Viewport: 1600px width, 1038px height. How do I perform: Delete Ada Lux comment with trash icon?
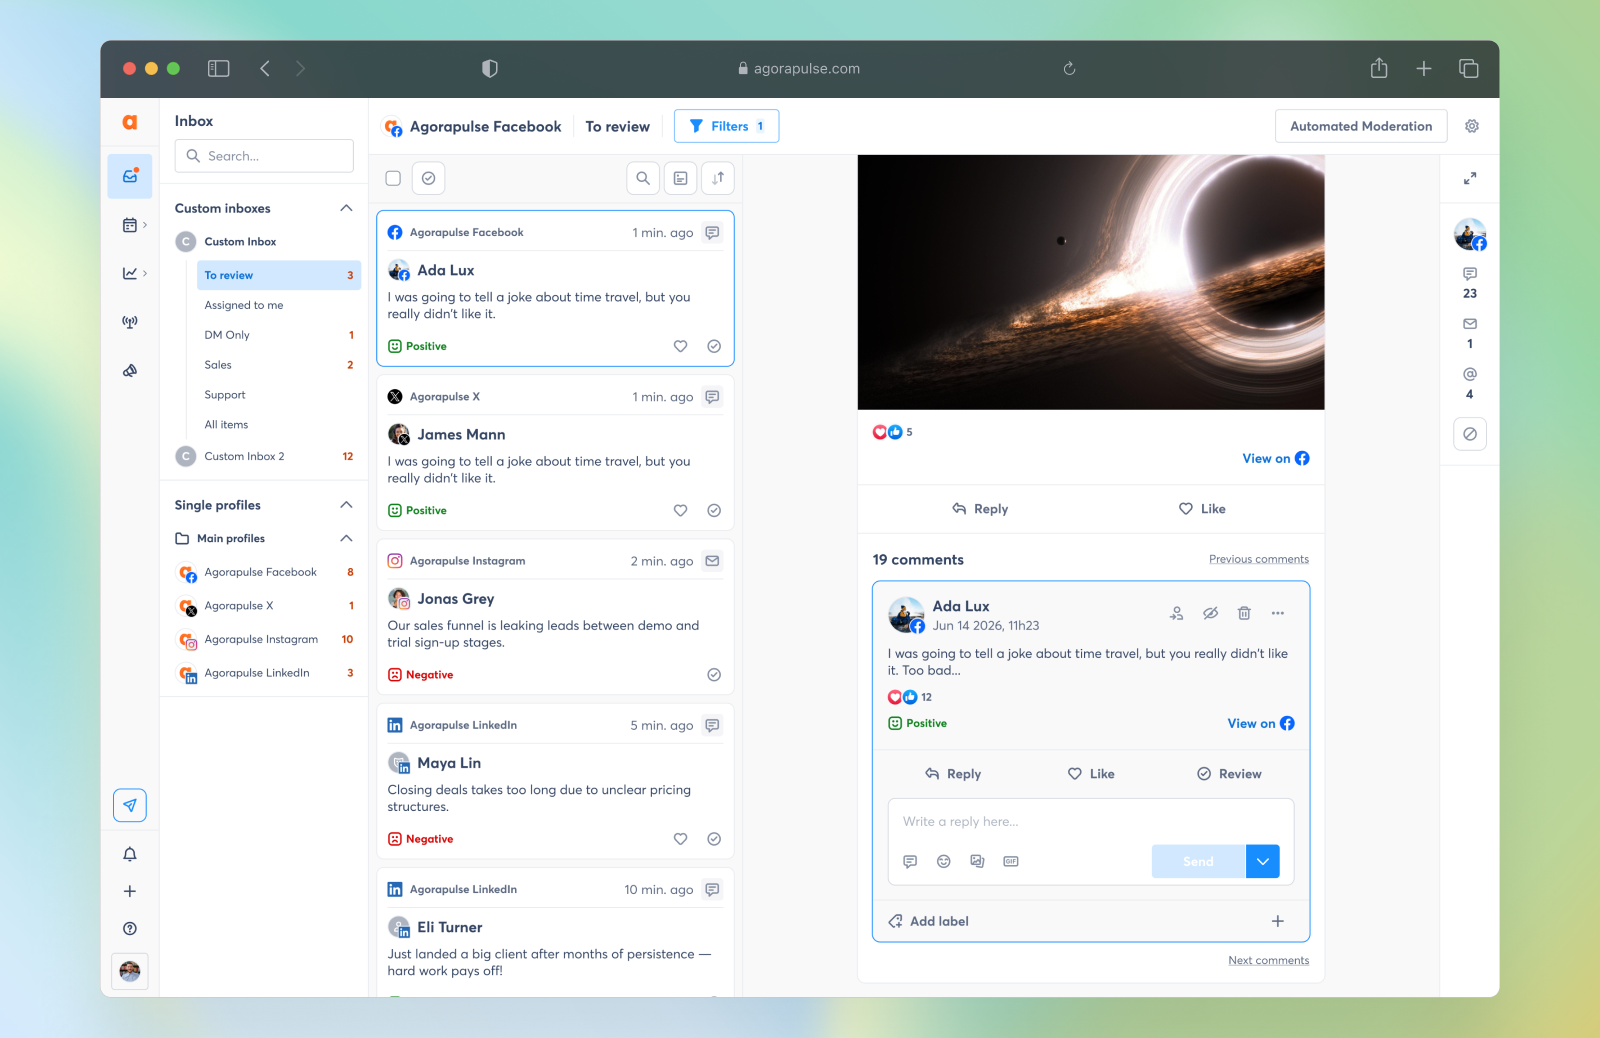(1244, 613)
